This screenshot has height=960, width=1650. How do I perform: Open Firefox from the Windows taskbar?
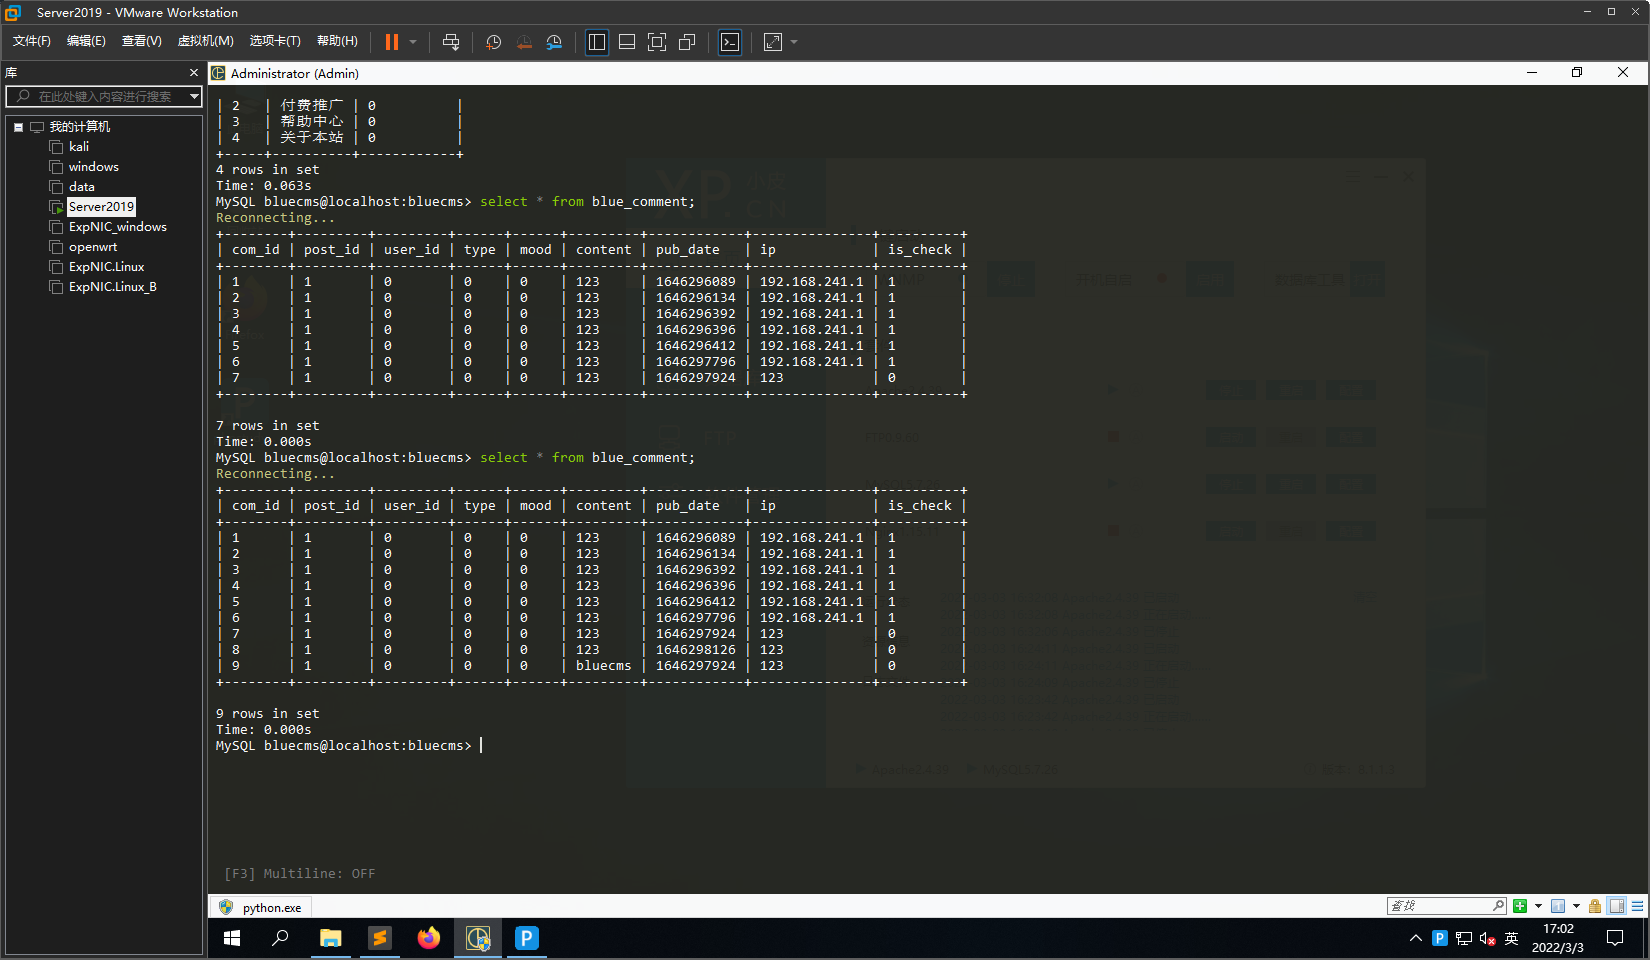tap(429, 938)
